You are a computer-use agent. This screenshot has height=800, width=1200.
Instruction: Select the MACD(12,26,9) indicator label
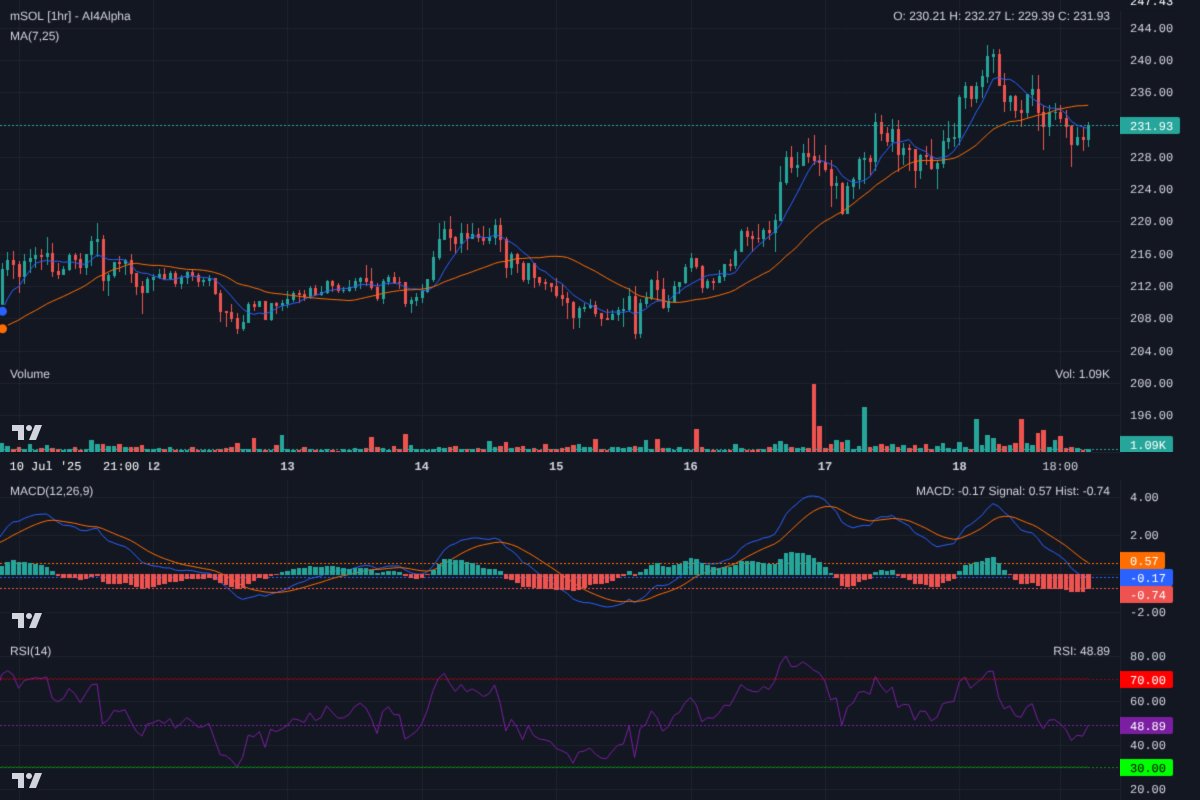coord(52,491)
